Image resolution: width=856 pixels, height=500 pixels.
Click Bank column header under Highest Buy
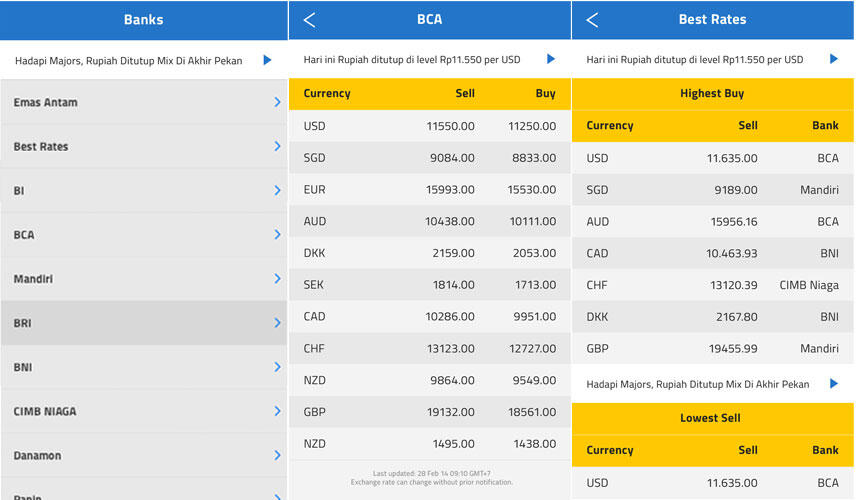(x=825, y=126)
